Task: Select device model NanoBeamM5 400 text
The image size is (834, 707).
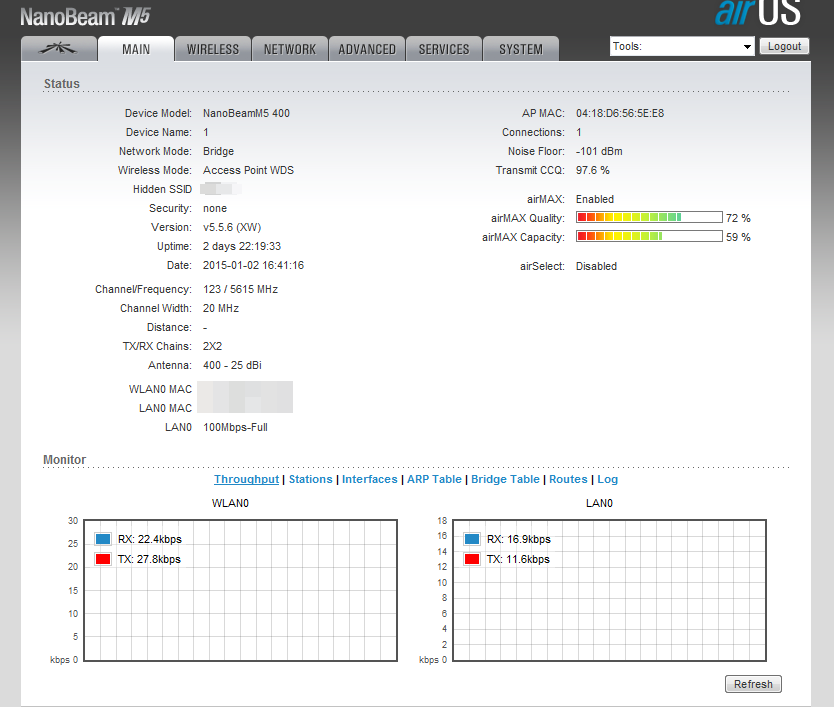Action: 246,113
